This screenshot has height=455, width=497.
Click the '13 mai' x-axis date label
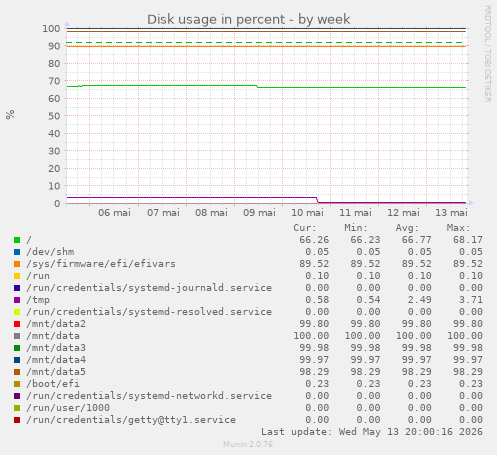[x=451, y=213]
